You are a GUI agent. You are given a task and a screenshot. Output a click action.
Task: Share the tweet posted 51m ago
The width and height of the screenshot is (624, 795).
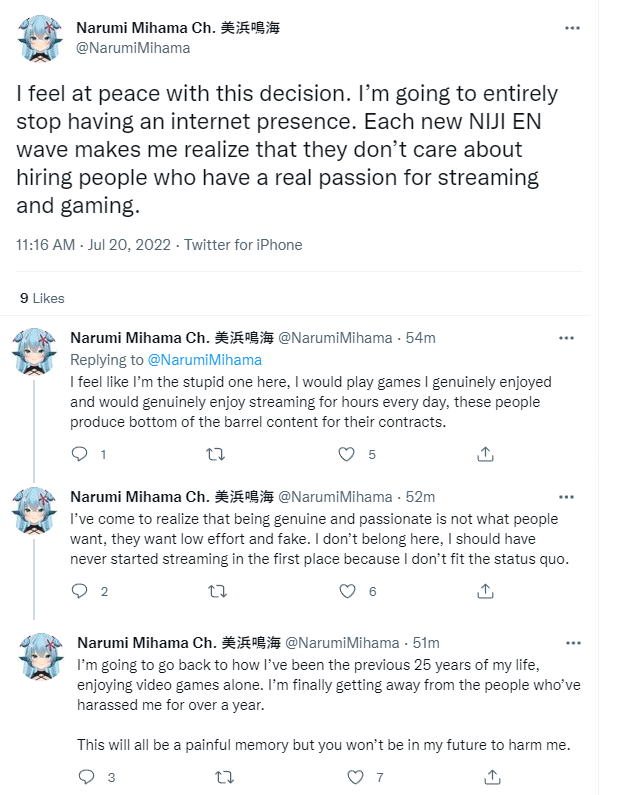click(491, 777)
